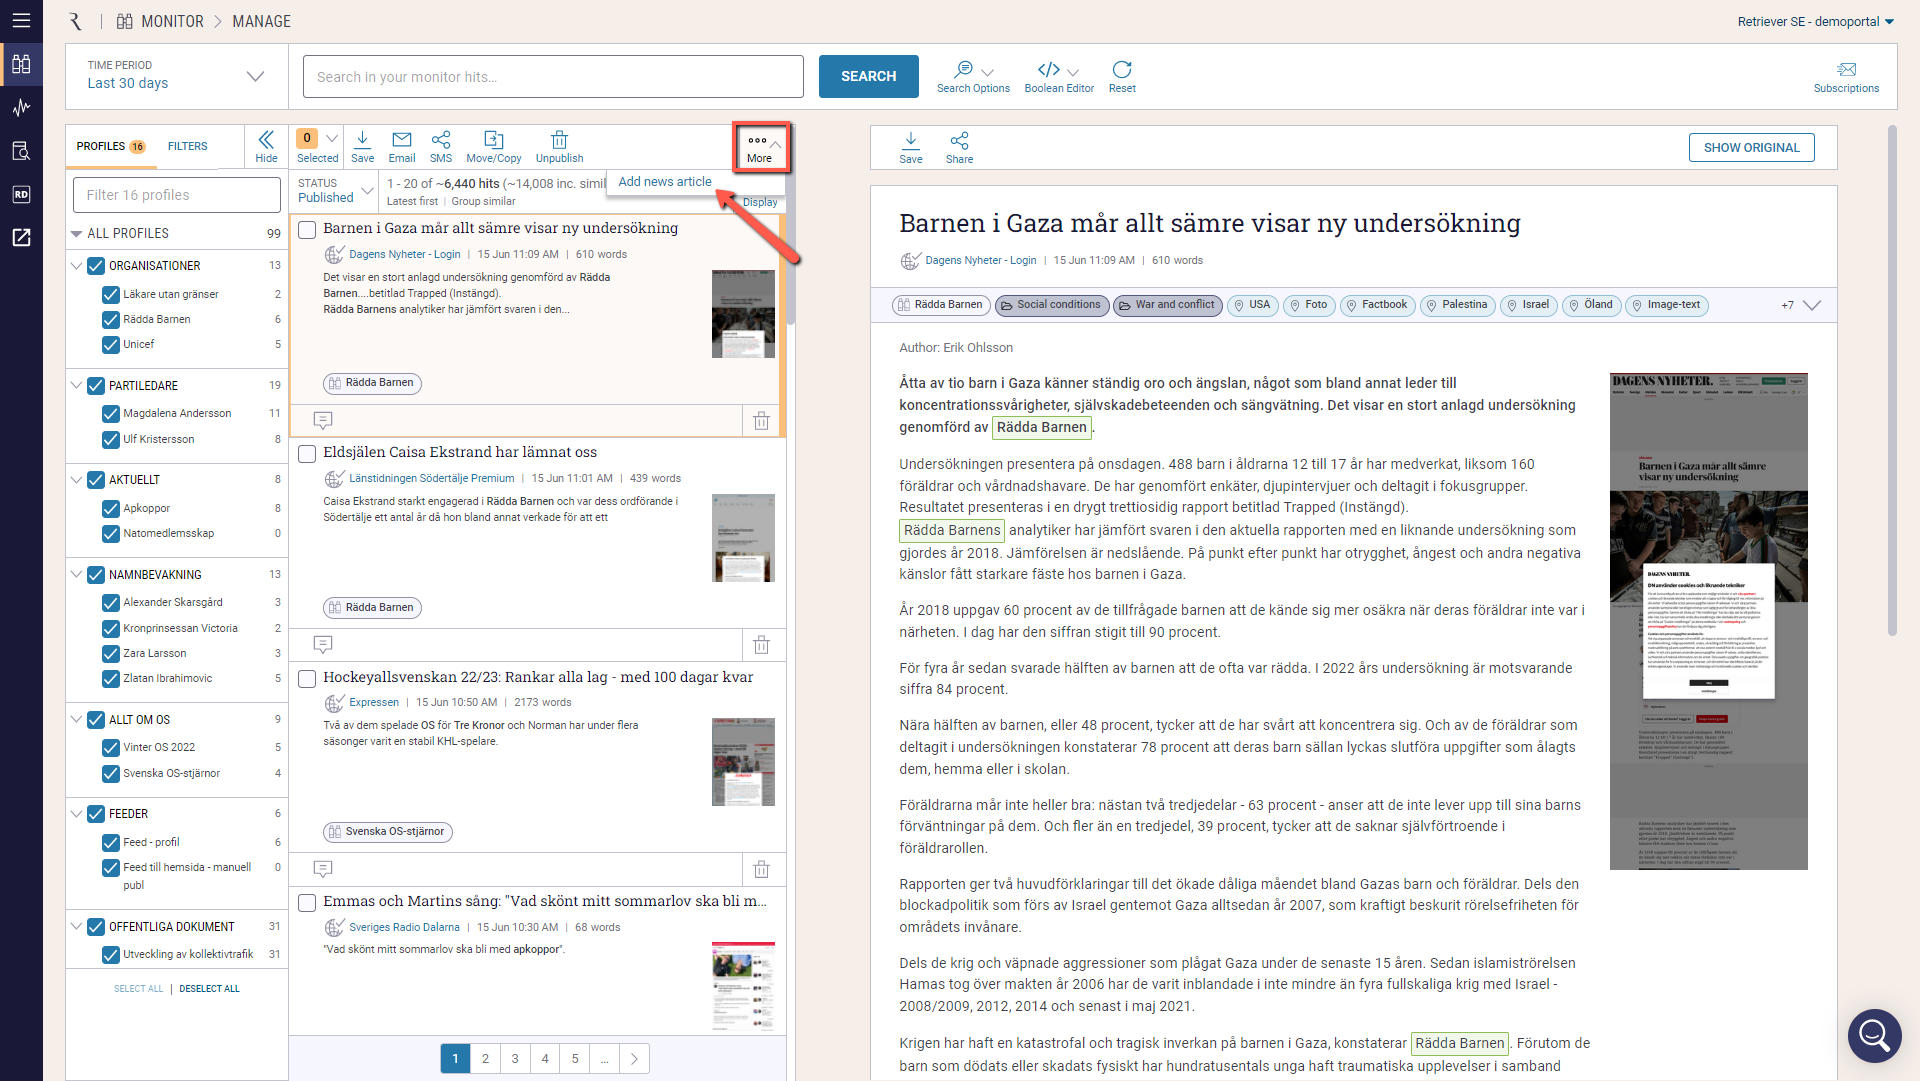Delete the Barnen i Gaza article
Image resolution: width=1920 pixels, height=1081 pixels.
[x=761, y=421]
